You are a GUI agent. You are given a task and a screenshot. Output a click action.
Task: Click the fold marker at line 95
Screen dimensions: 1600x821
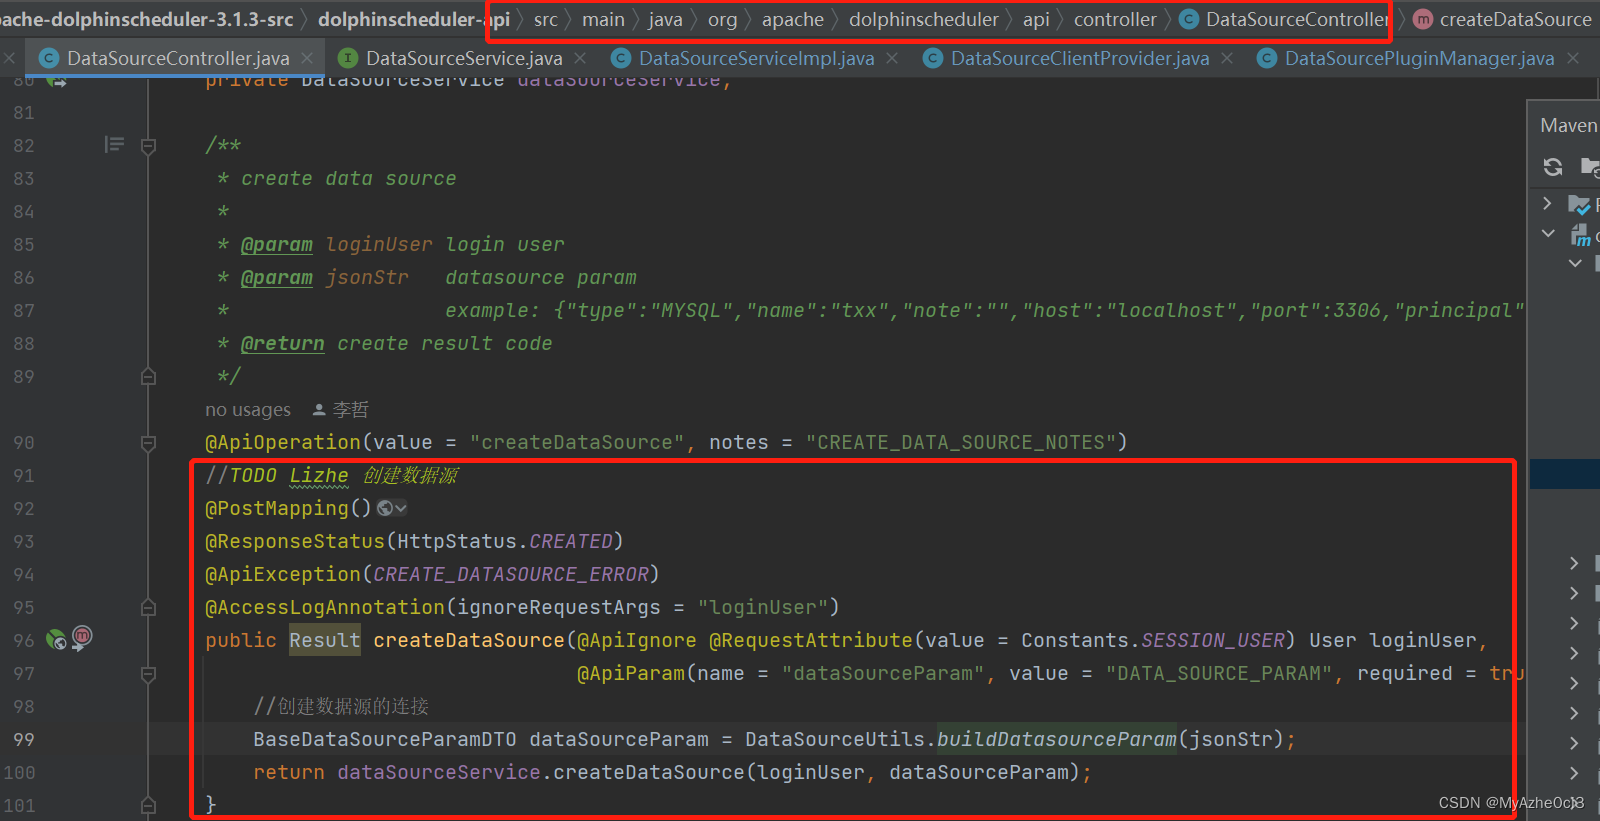tap(148, 608)
